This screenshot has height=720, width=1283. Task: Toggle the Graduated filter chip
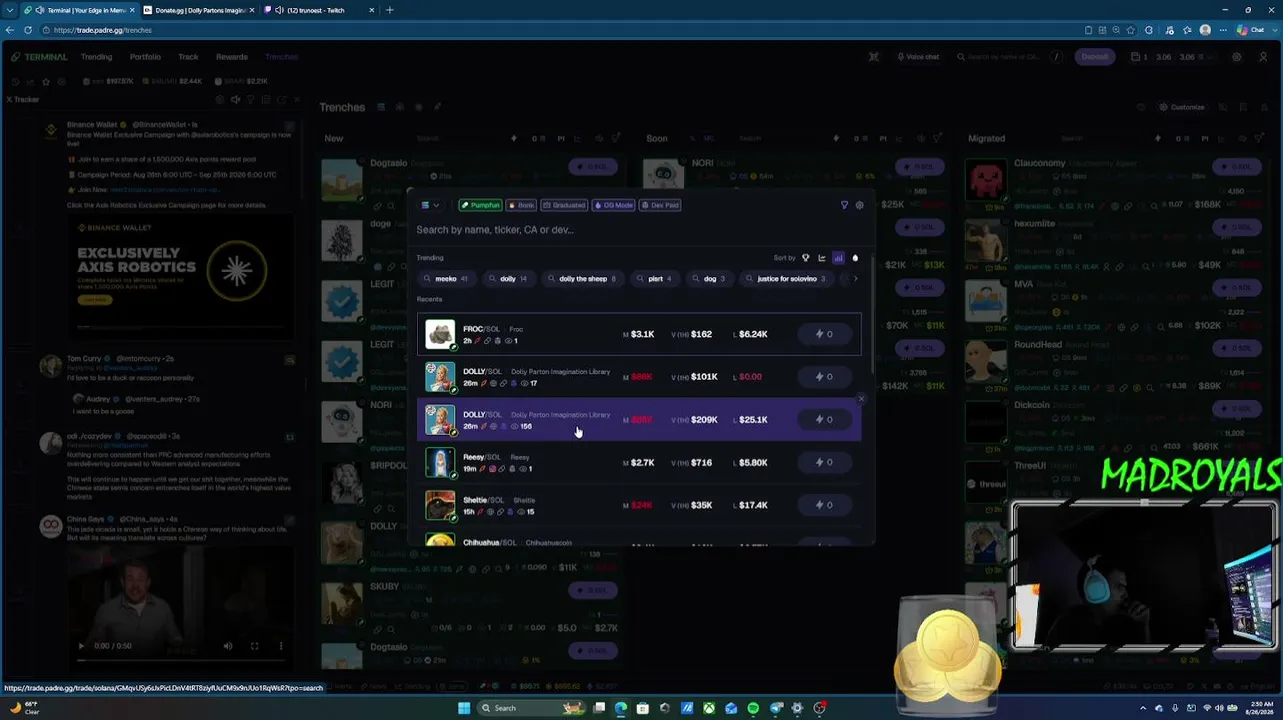[x=564, y=205]
